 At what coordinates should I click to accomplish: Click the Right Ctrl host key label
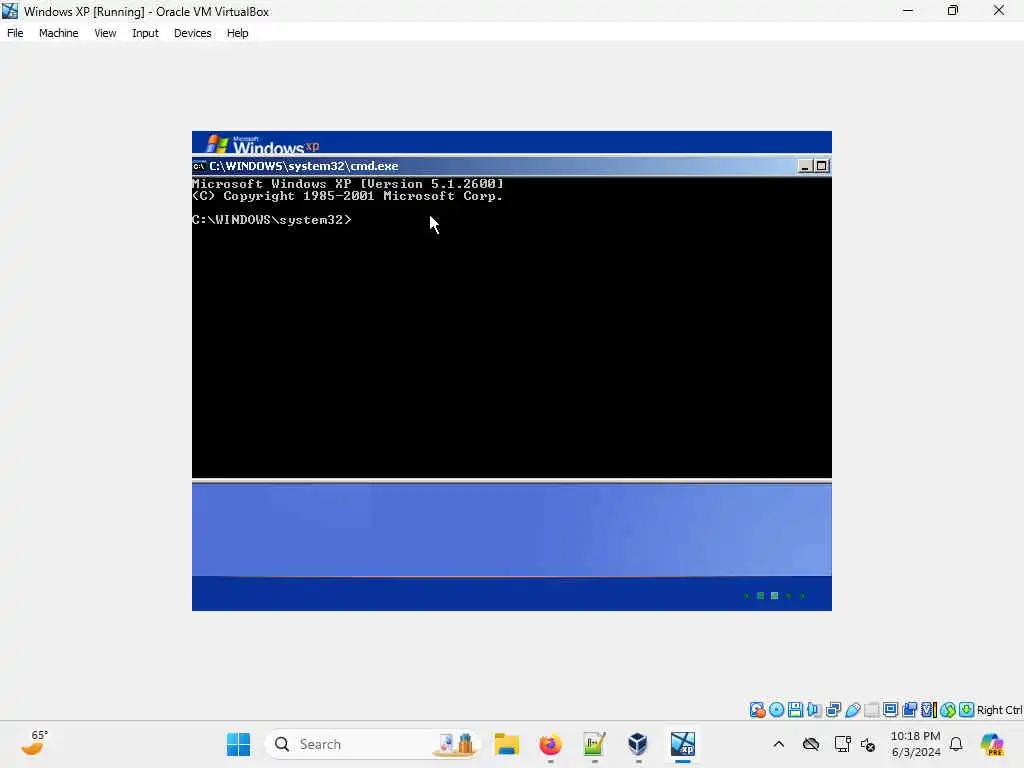point(999,710)
